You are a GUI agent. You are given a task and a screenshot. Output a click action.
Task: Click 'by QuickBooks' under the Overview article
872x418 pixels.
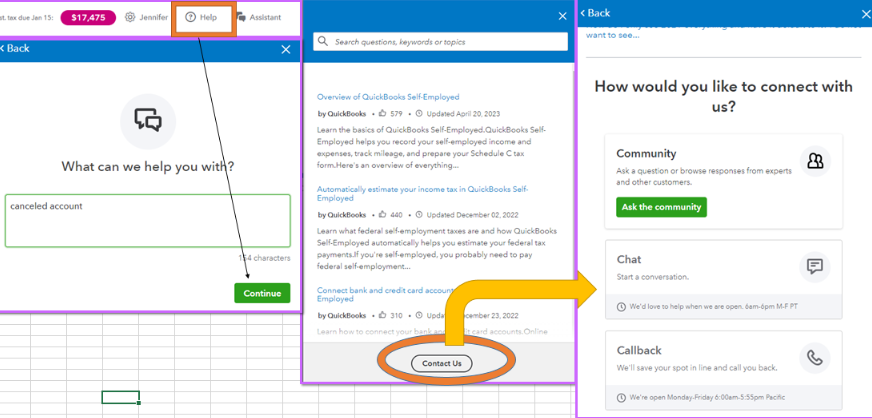(x=341, y=113)
